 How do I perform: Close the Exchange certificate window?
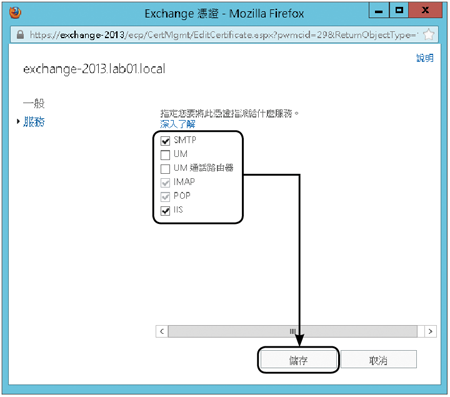tap(425, 11)
